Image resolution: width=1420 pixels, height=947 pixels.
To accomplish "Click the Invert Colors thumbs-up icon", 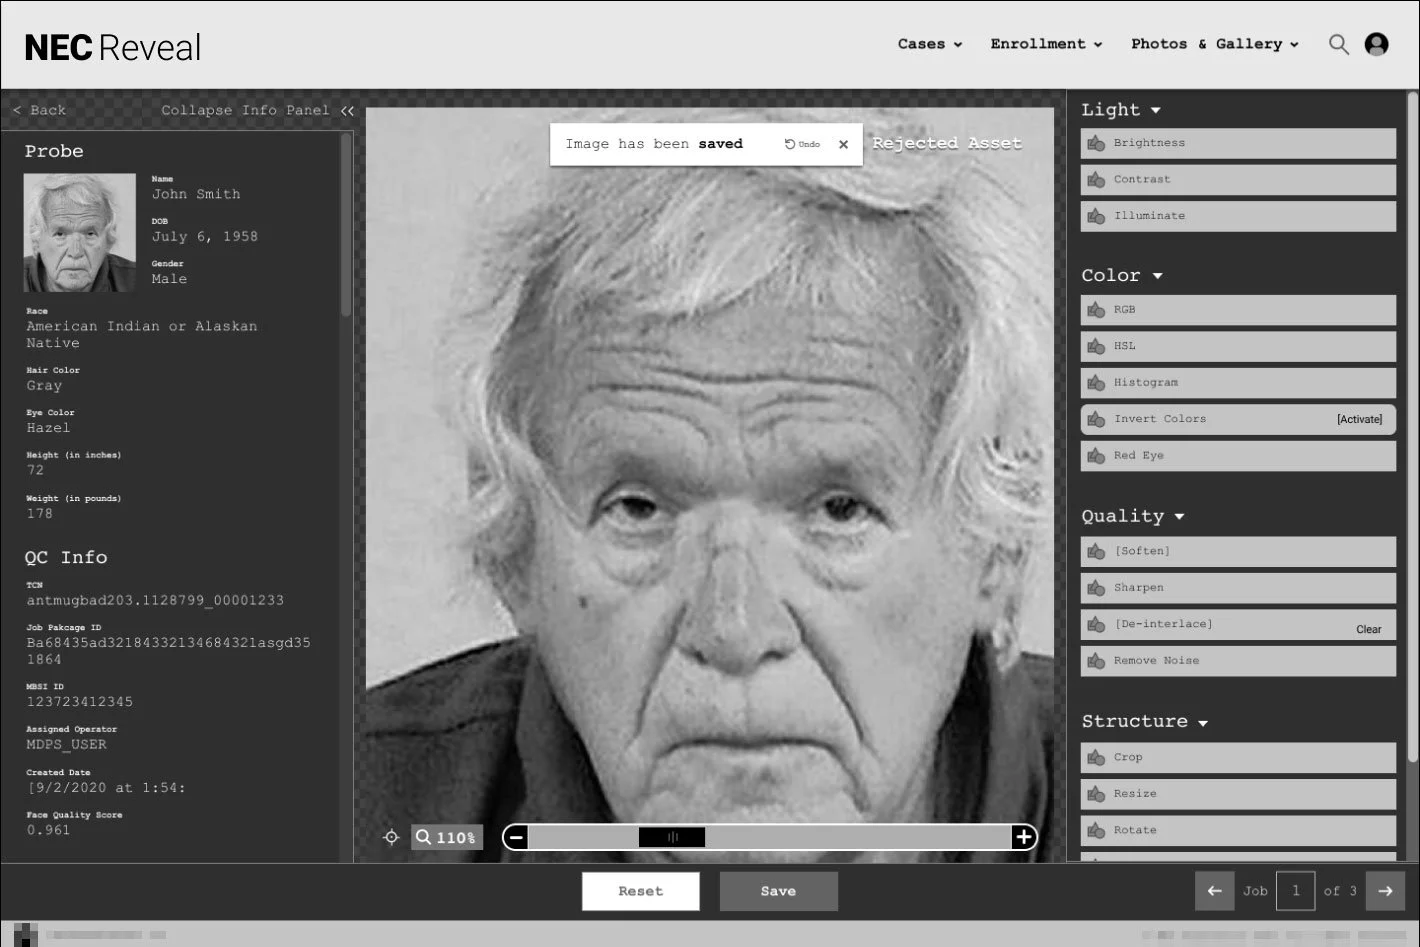I will [x=1096, y=419].
